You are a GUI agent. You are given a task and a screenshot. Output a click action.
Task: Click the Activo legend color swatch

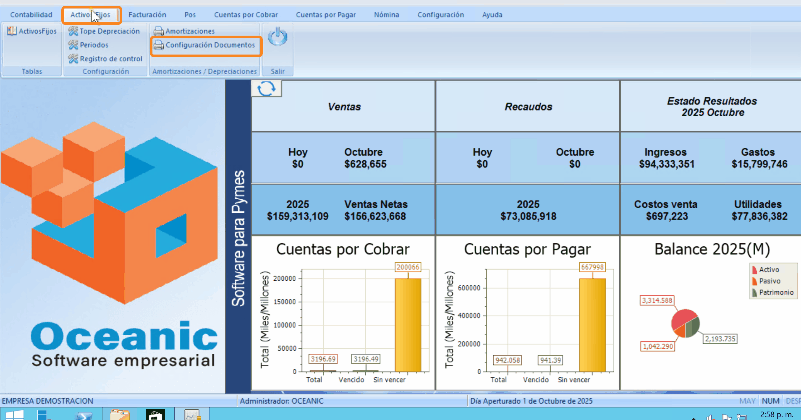pos(754,270)
